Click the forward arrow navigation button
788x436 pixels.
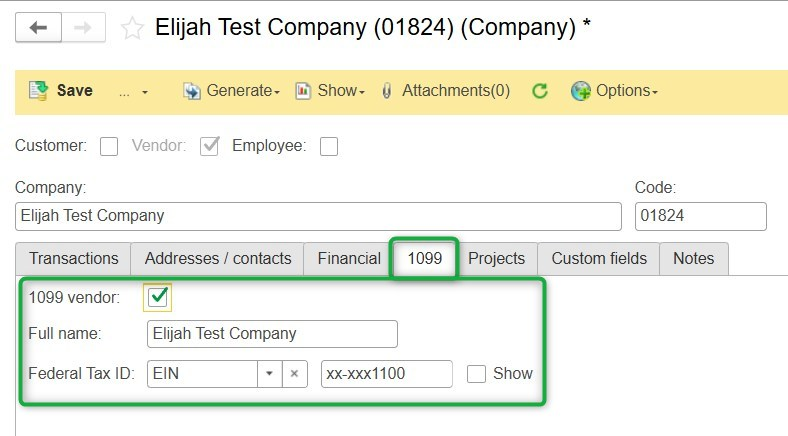(83, 28)
